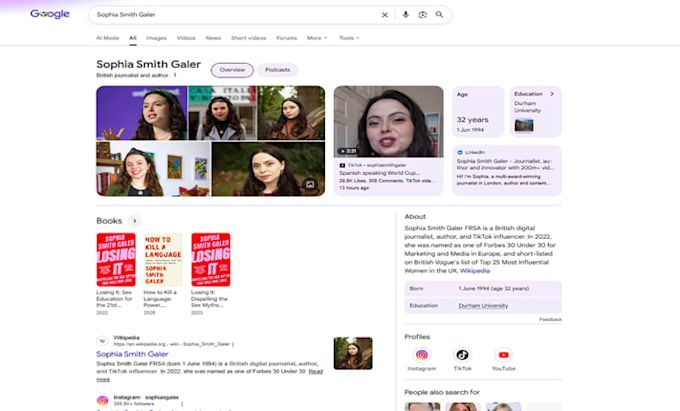Open the Instagram profile icon
This screenshot has width=680, height=411.
point(422,355)
